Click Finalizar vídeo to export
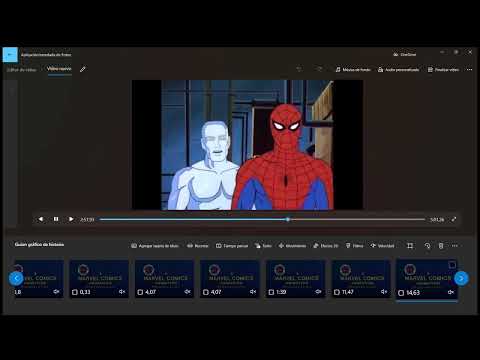Image resolution: width=480 pixels, height=360 pixels. [443, 70]
